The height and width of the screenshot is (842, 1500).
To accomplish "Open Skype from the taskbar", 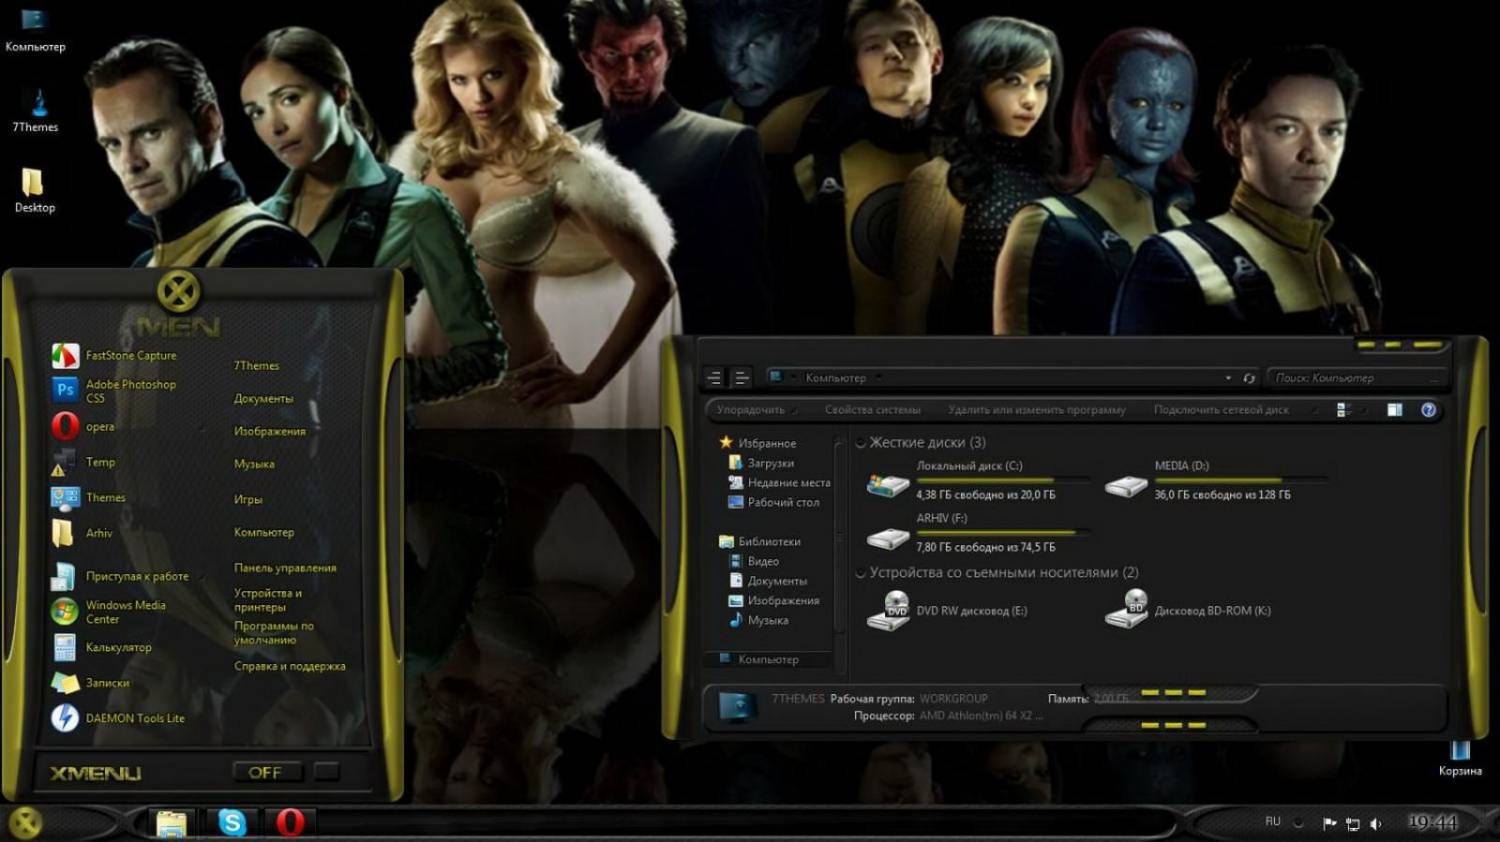I will [x=232, y=822].
